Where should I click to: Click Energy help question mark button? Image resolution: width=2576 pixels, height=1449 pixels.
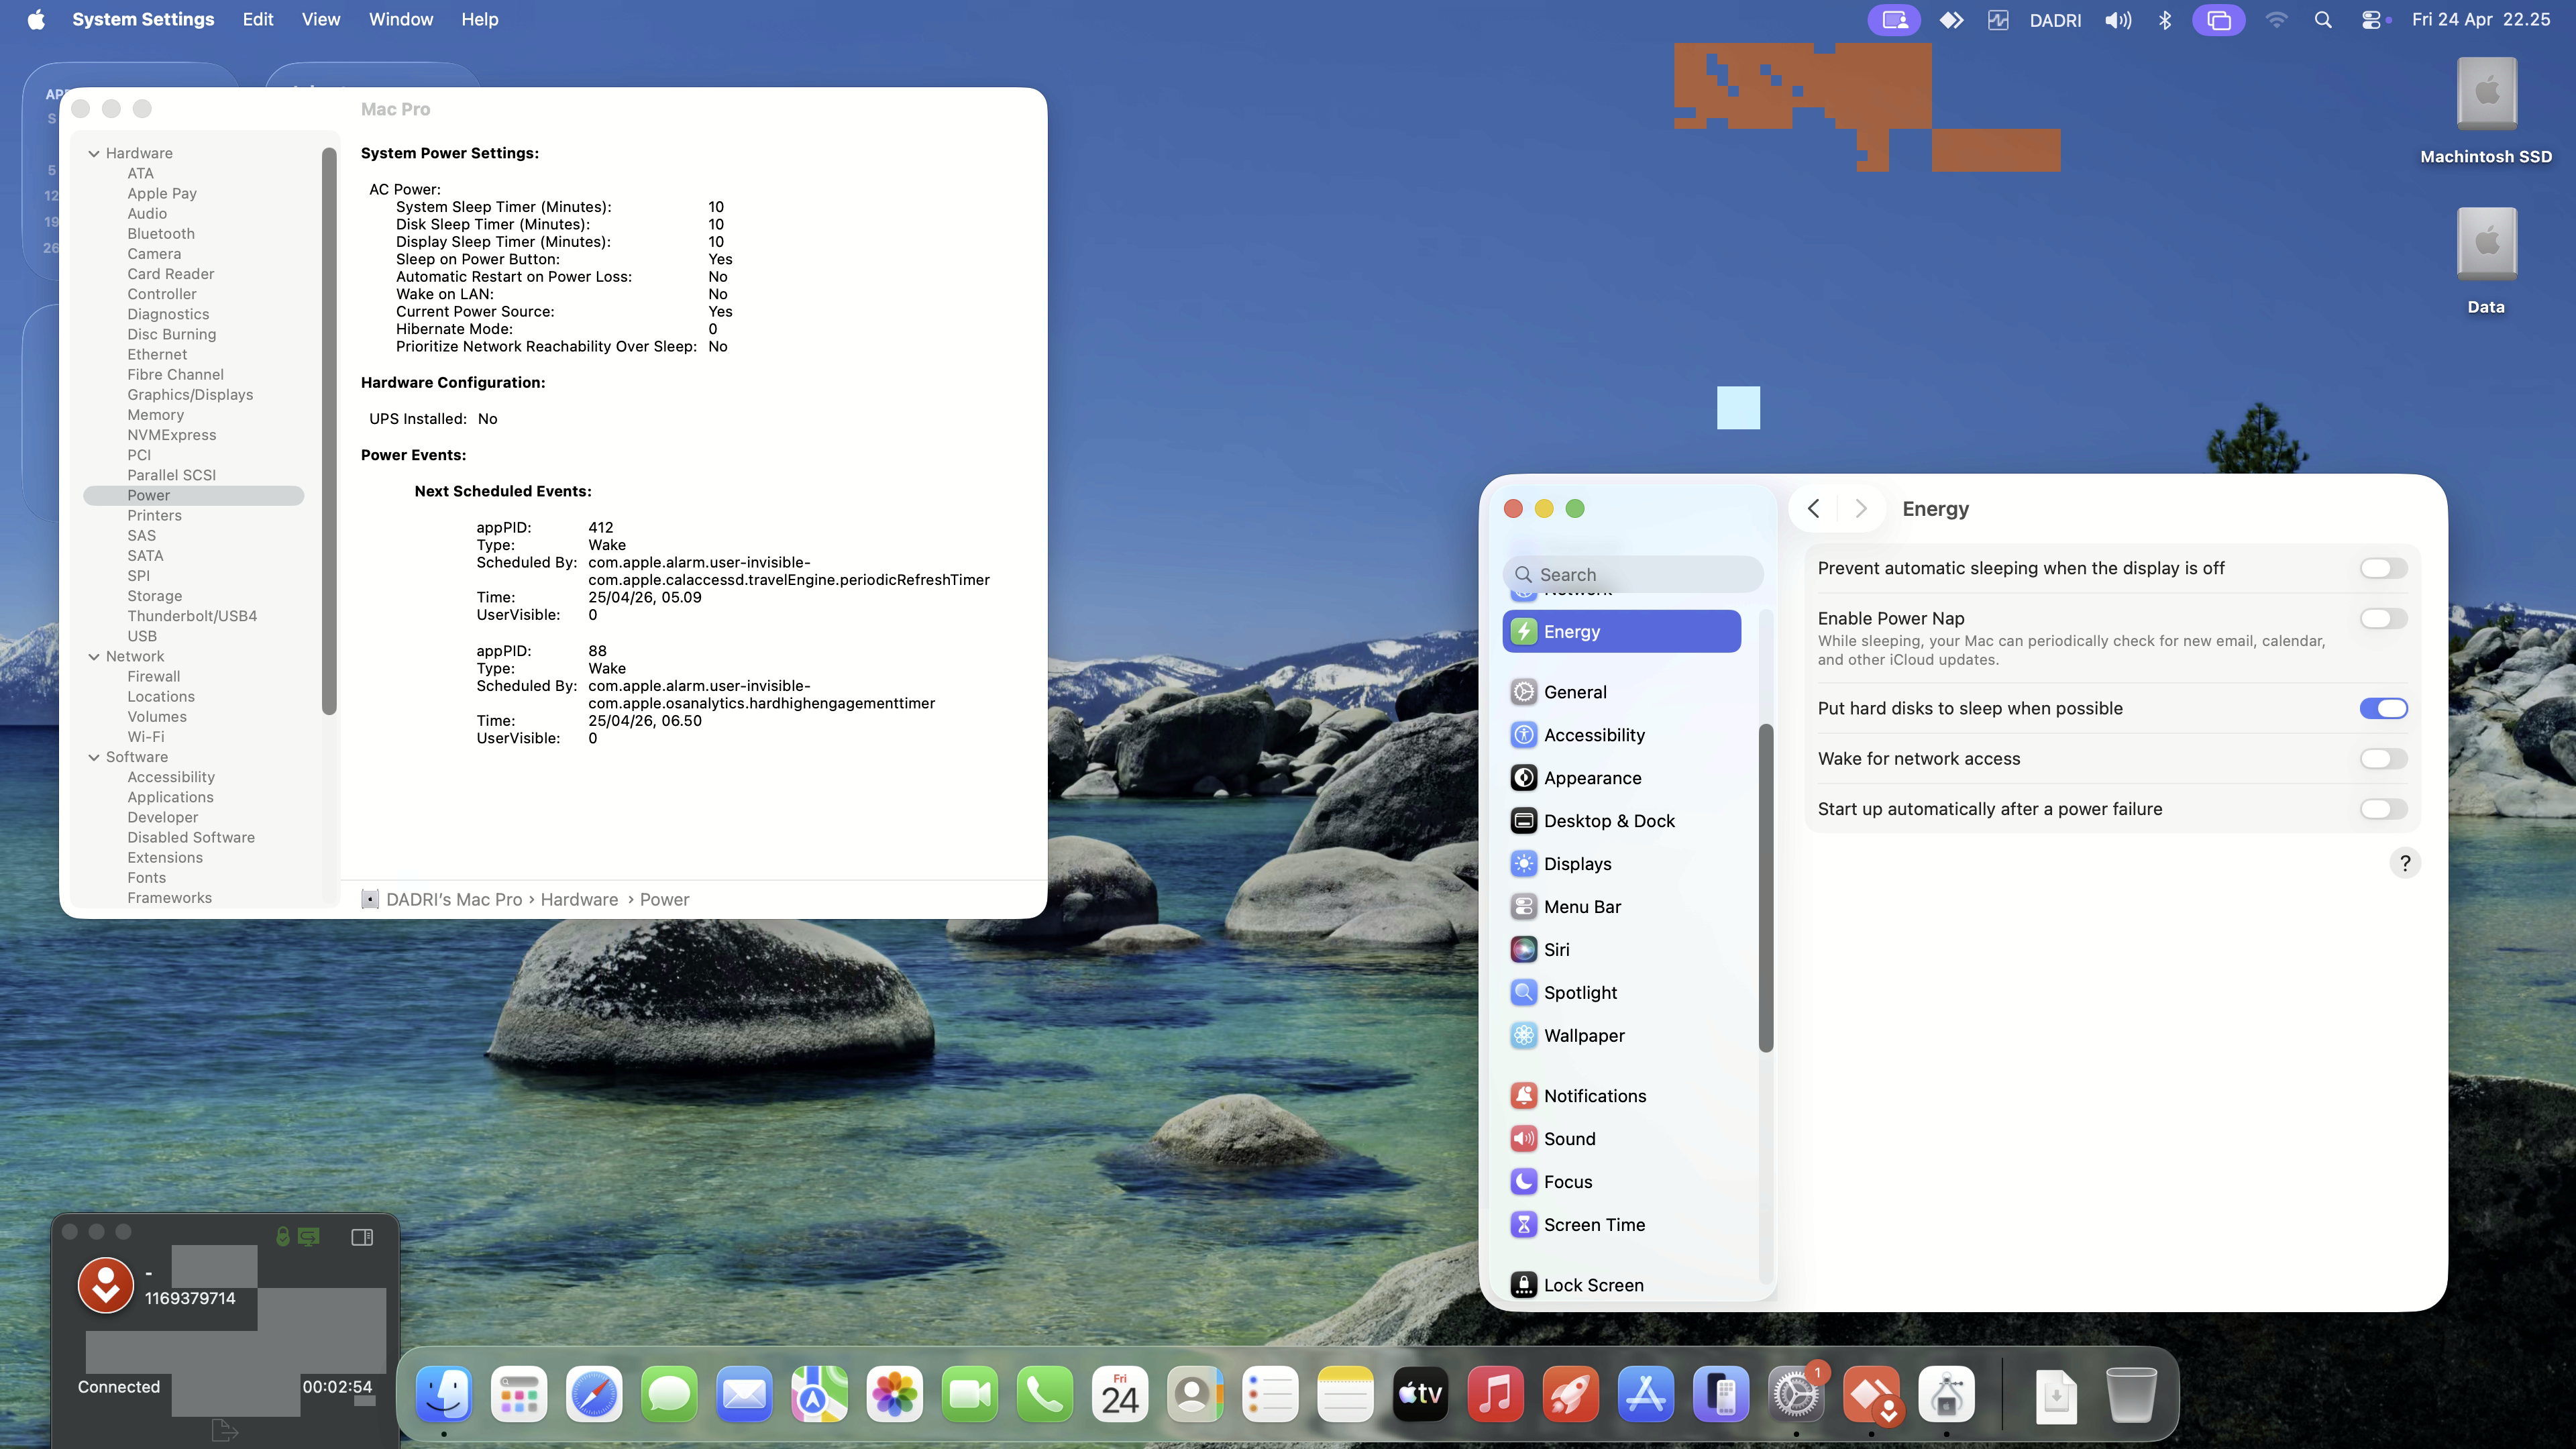click(x=2405, y=863)
